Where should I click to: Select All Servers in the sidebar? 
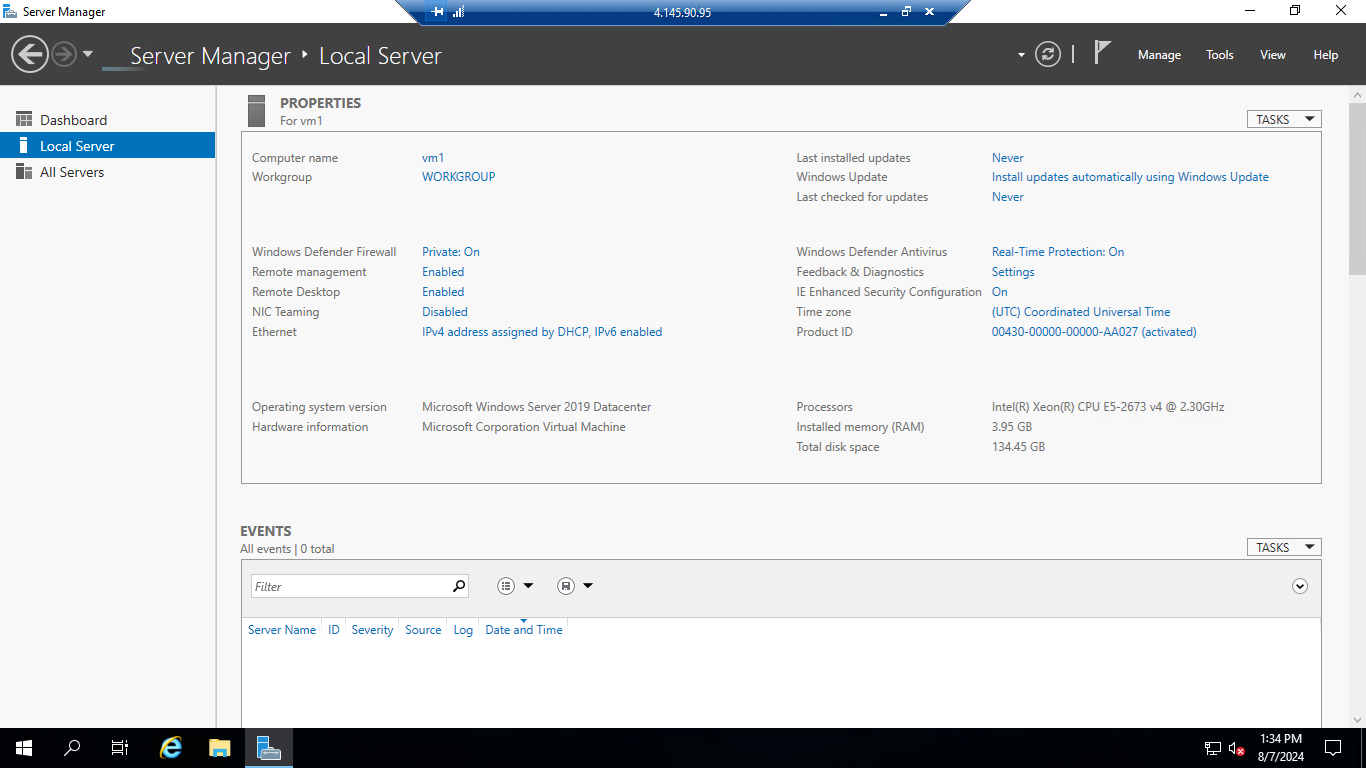click(x=107, y=172)
